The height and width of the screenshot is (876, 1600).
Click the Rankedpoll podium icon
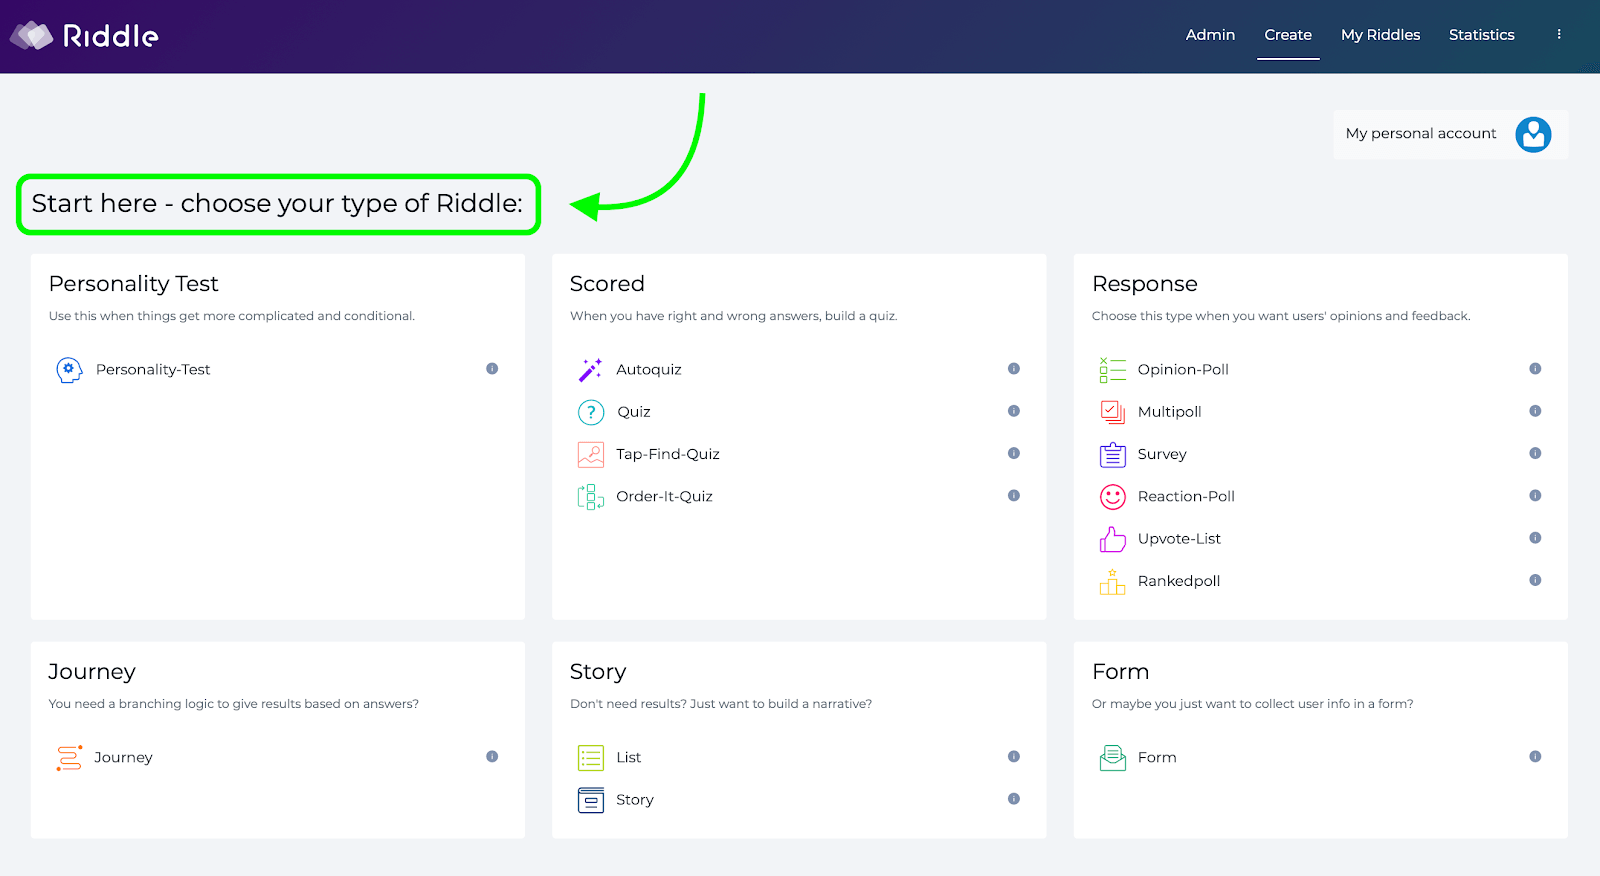click(1113, 582)
